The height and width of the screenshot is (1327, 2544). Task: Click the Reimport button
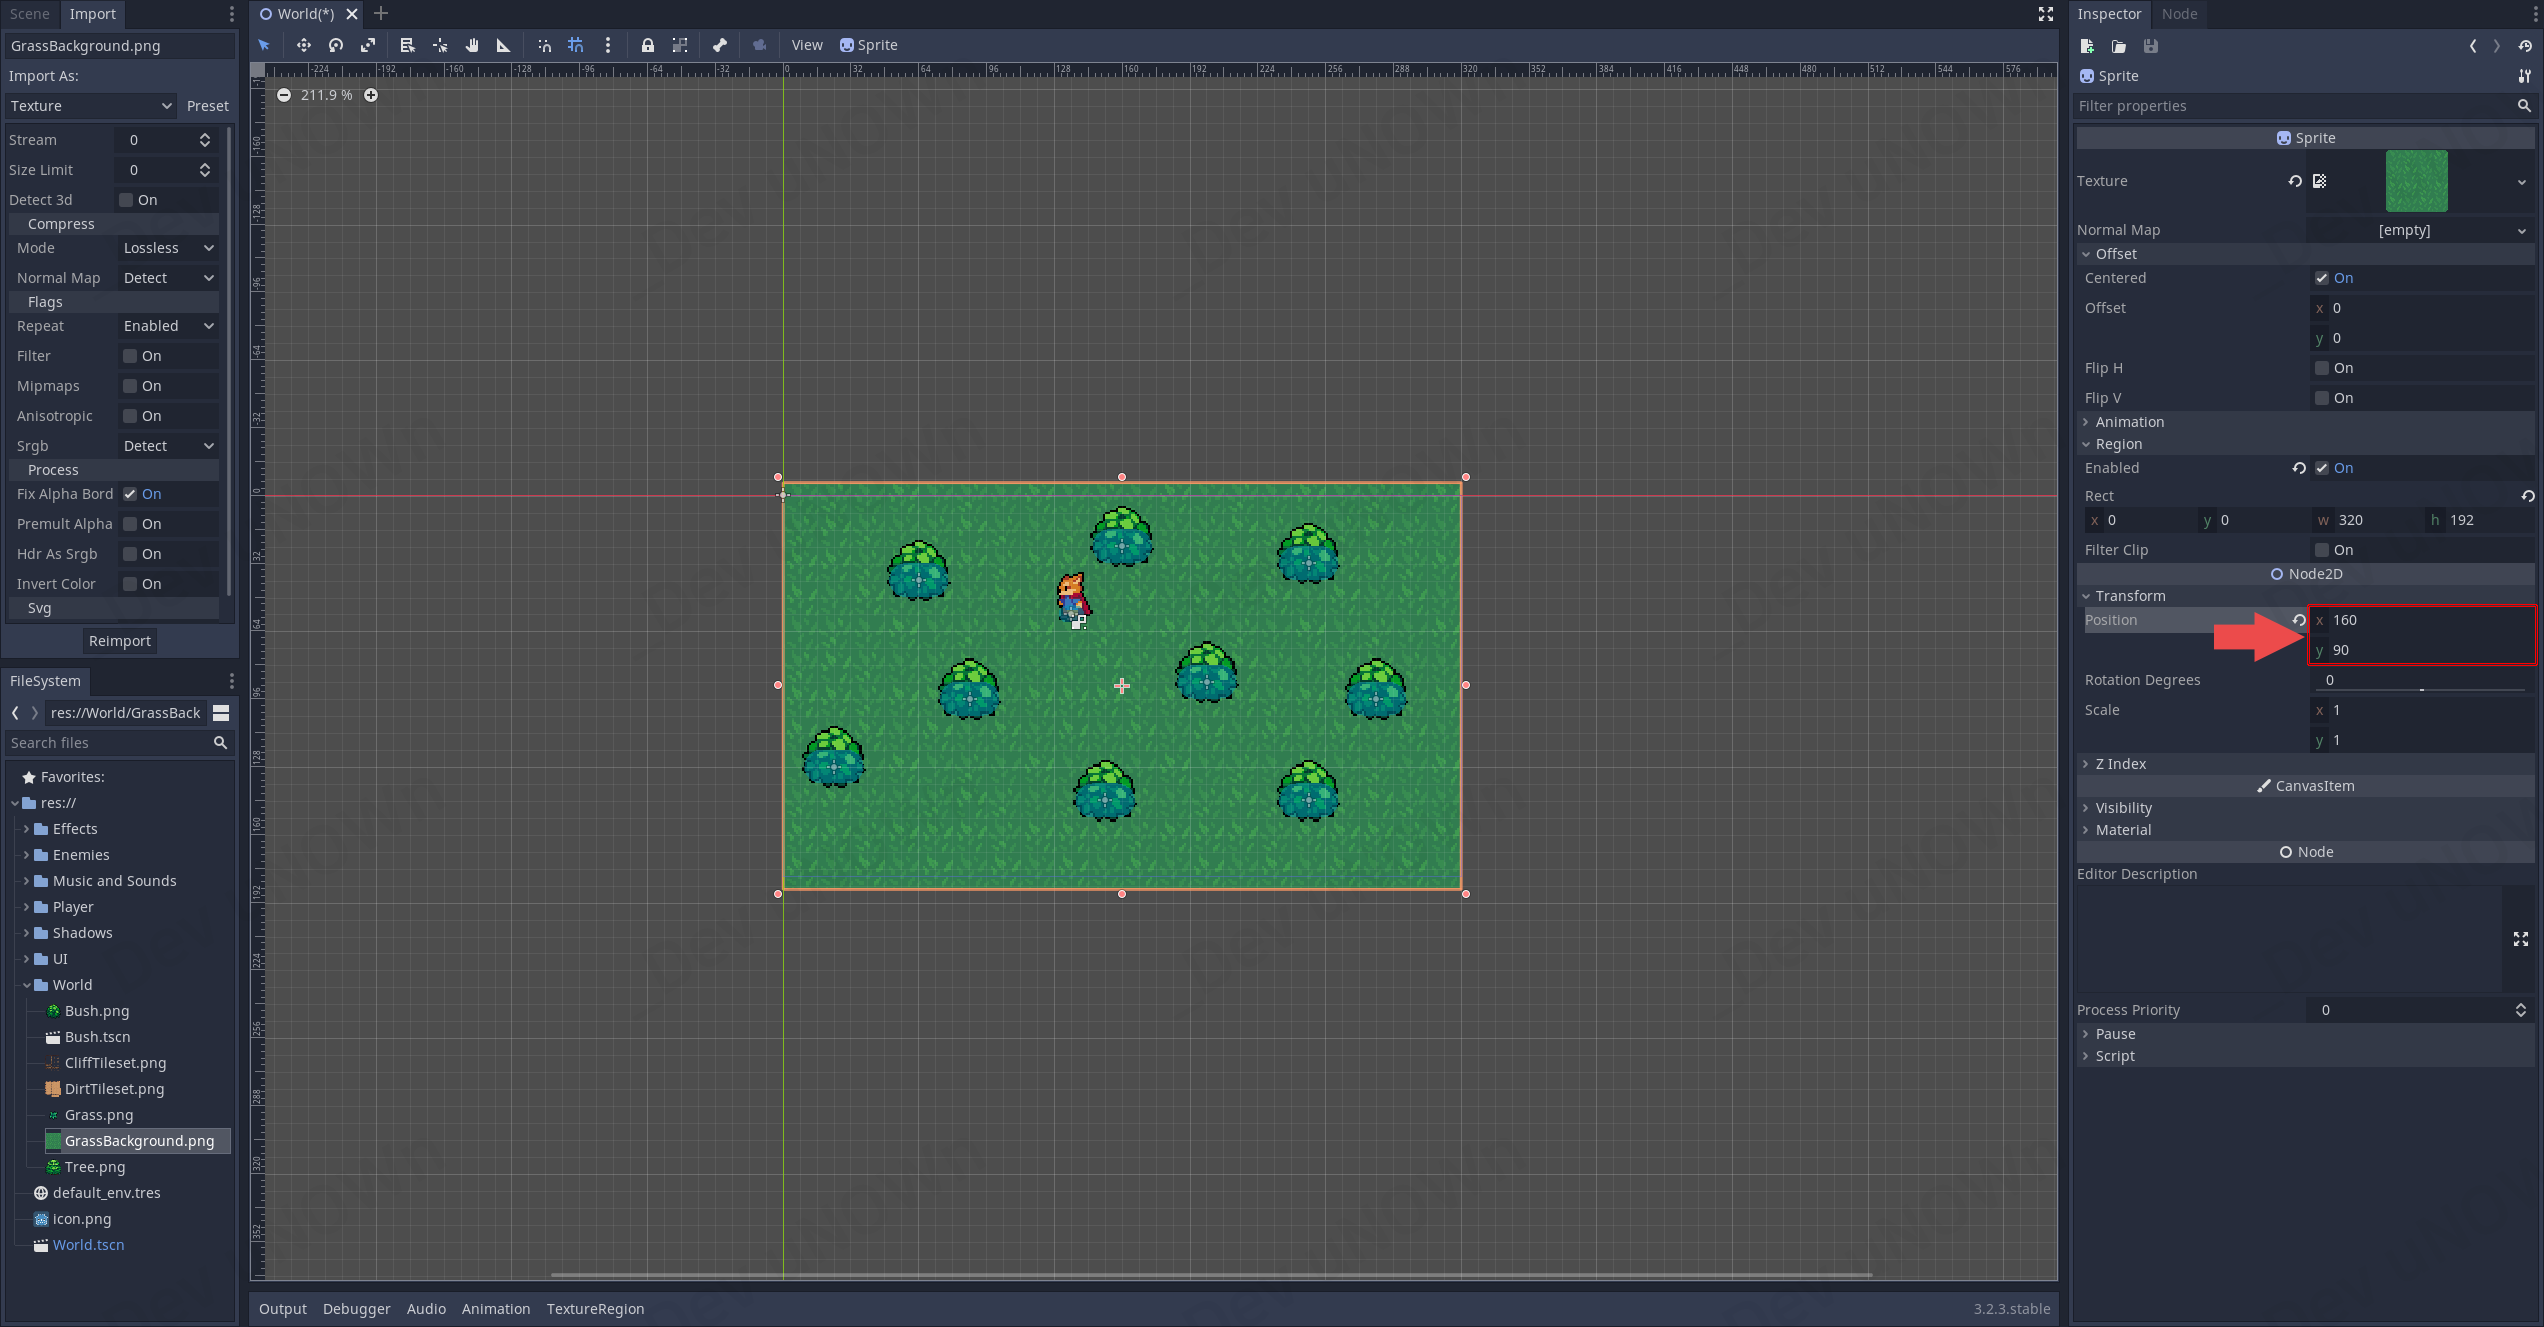[x=119, y=641]
